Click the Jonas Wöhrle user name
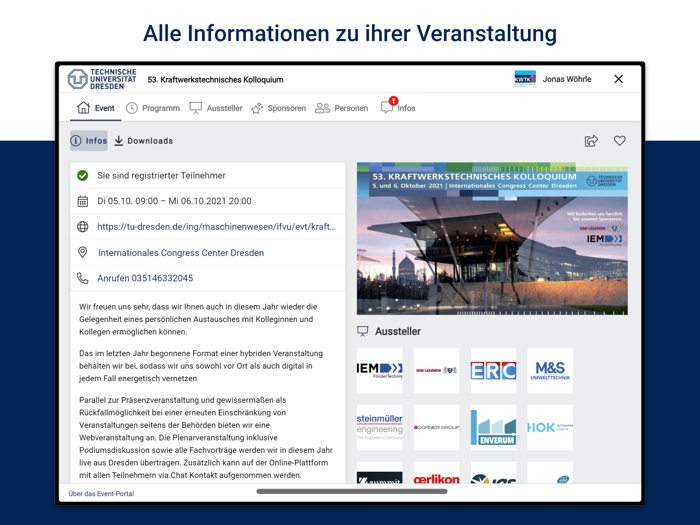 tap(567, 79)
